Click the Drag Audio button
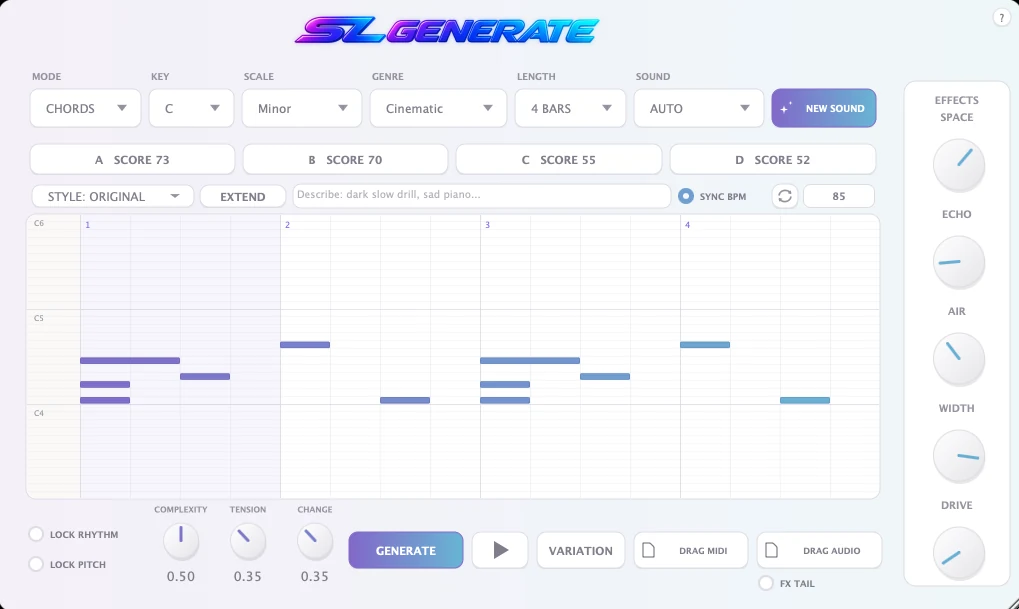The height and width of the screenshot is (609, 1019). click(x=819, y=550)
